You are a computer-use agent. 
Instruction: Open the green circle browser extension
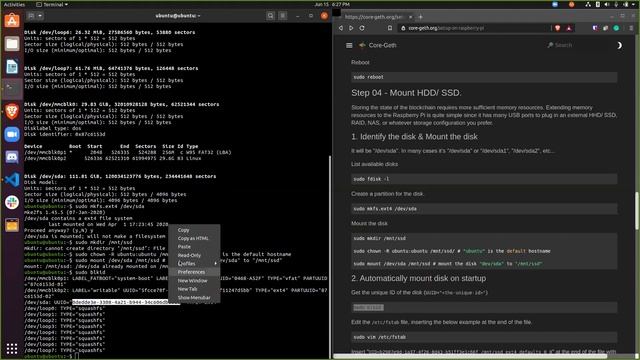616,28
